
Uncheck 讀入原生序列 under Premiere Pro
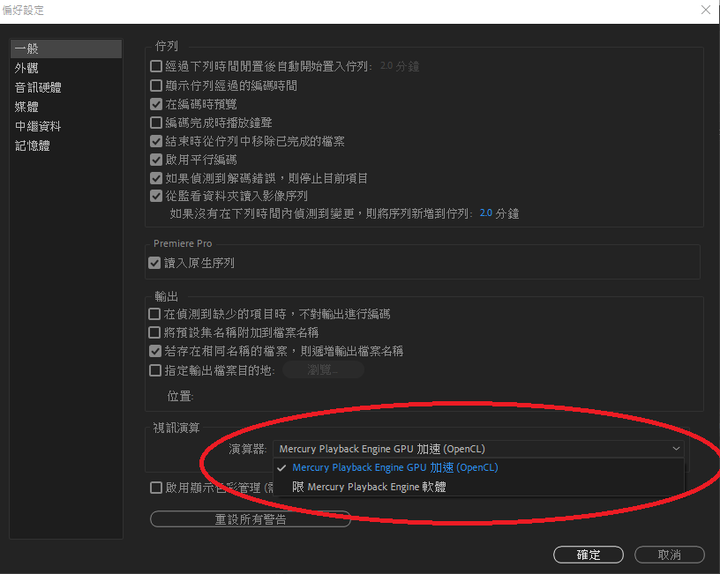point(154,263)
